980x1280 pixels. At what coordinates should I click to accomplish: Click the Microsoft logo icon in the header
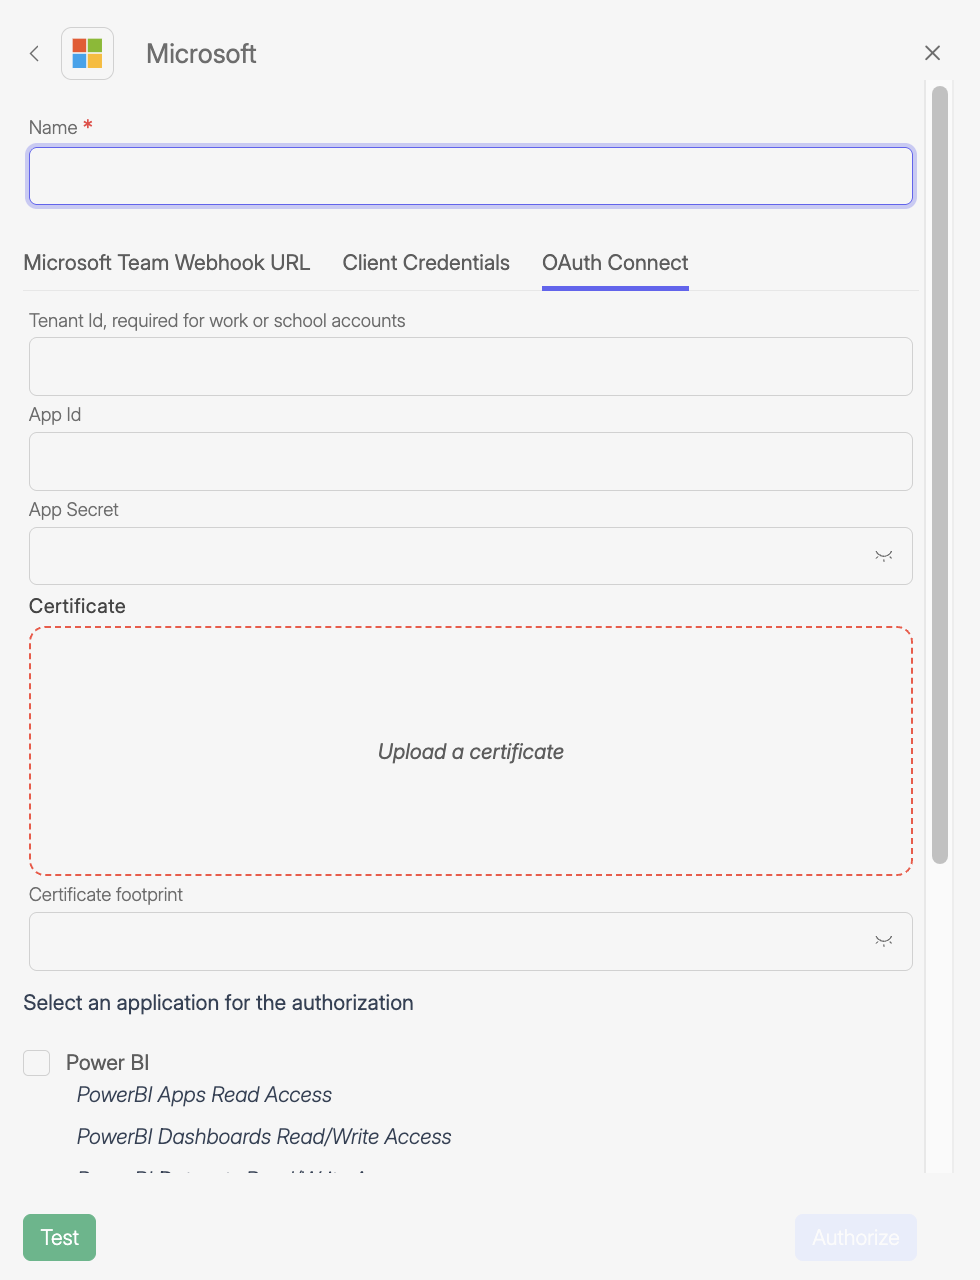[x=87, y=53]
